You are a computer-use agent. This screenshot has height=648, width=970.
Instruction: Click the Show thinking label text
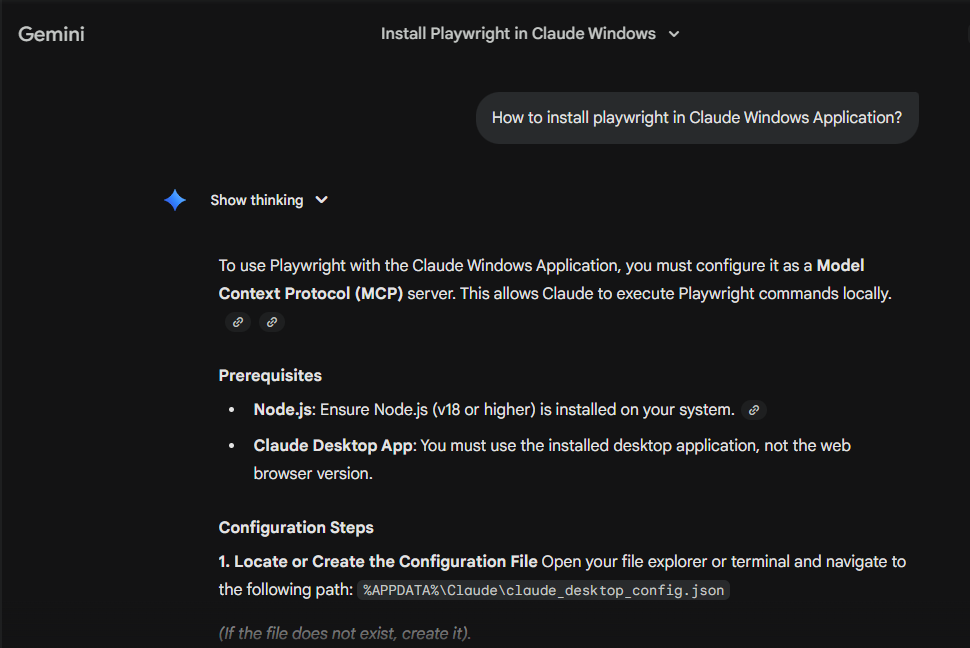[x=255, y=200]
